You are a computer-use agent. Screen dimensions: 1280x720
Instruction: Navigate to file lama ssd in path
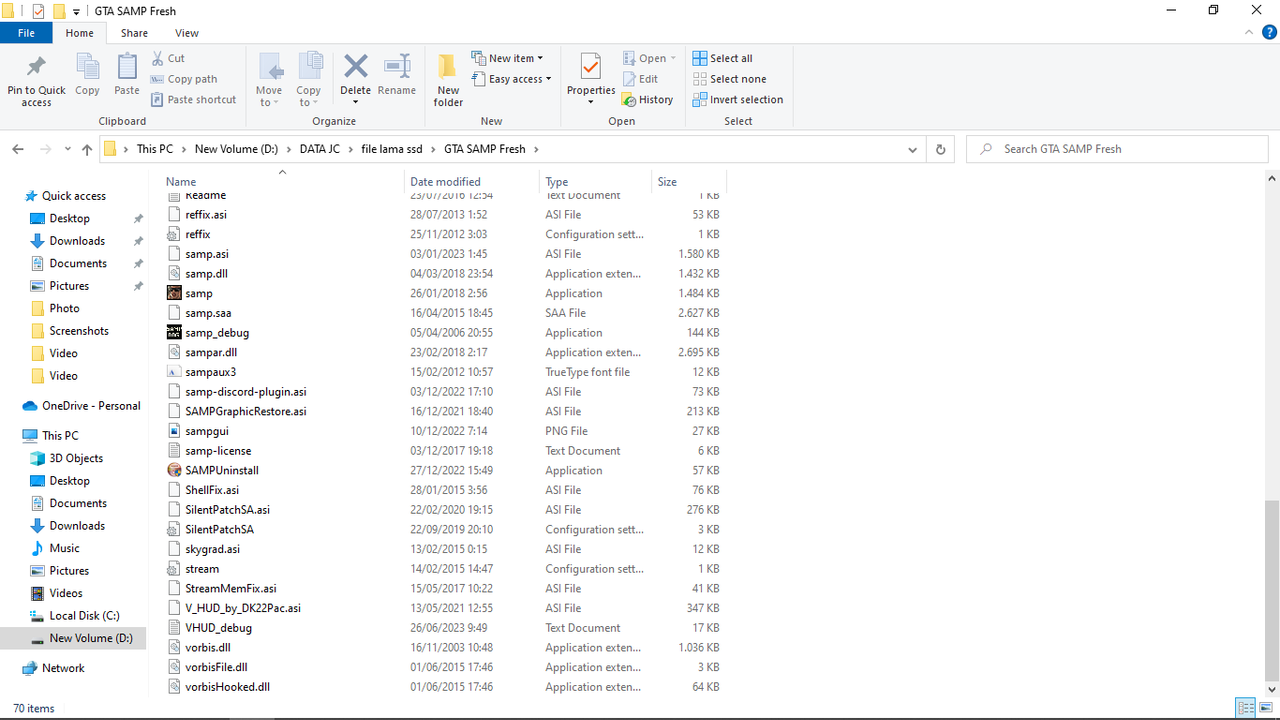(392, 149)
